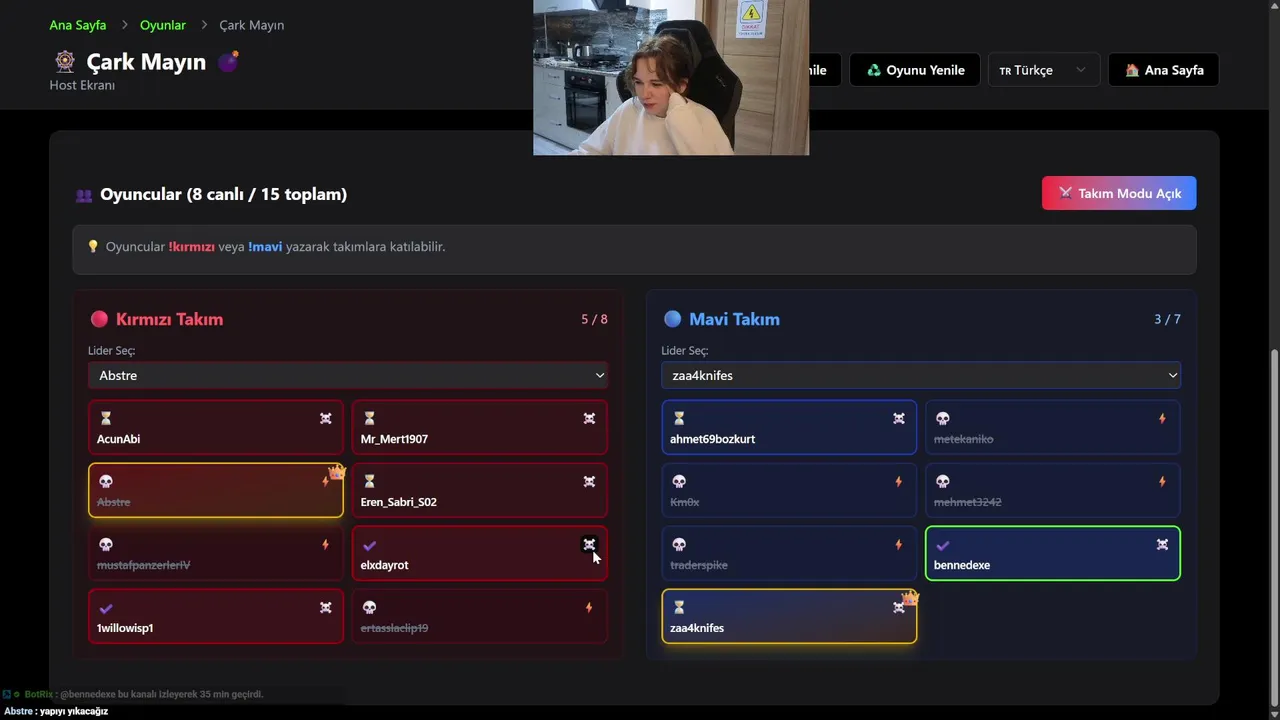
Task: Open Mavi Takım leader dropdown showing zaa4knifes
Action: click(x=921, y=375)
